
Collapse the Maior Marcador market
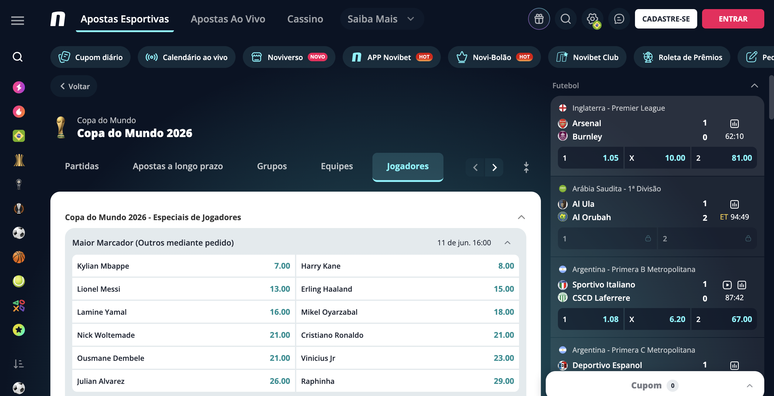pyautogui.click(x=507, y=242)
